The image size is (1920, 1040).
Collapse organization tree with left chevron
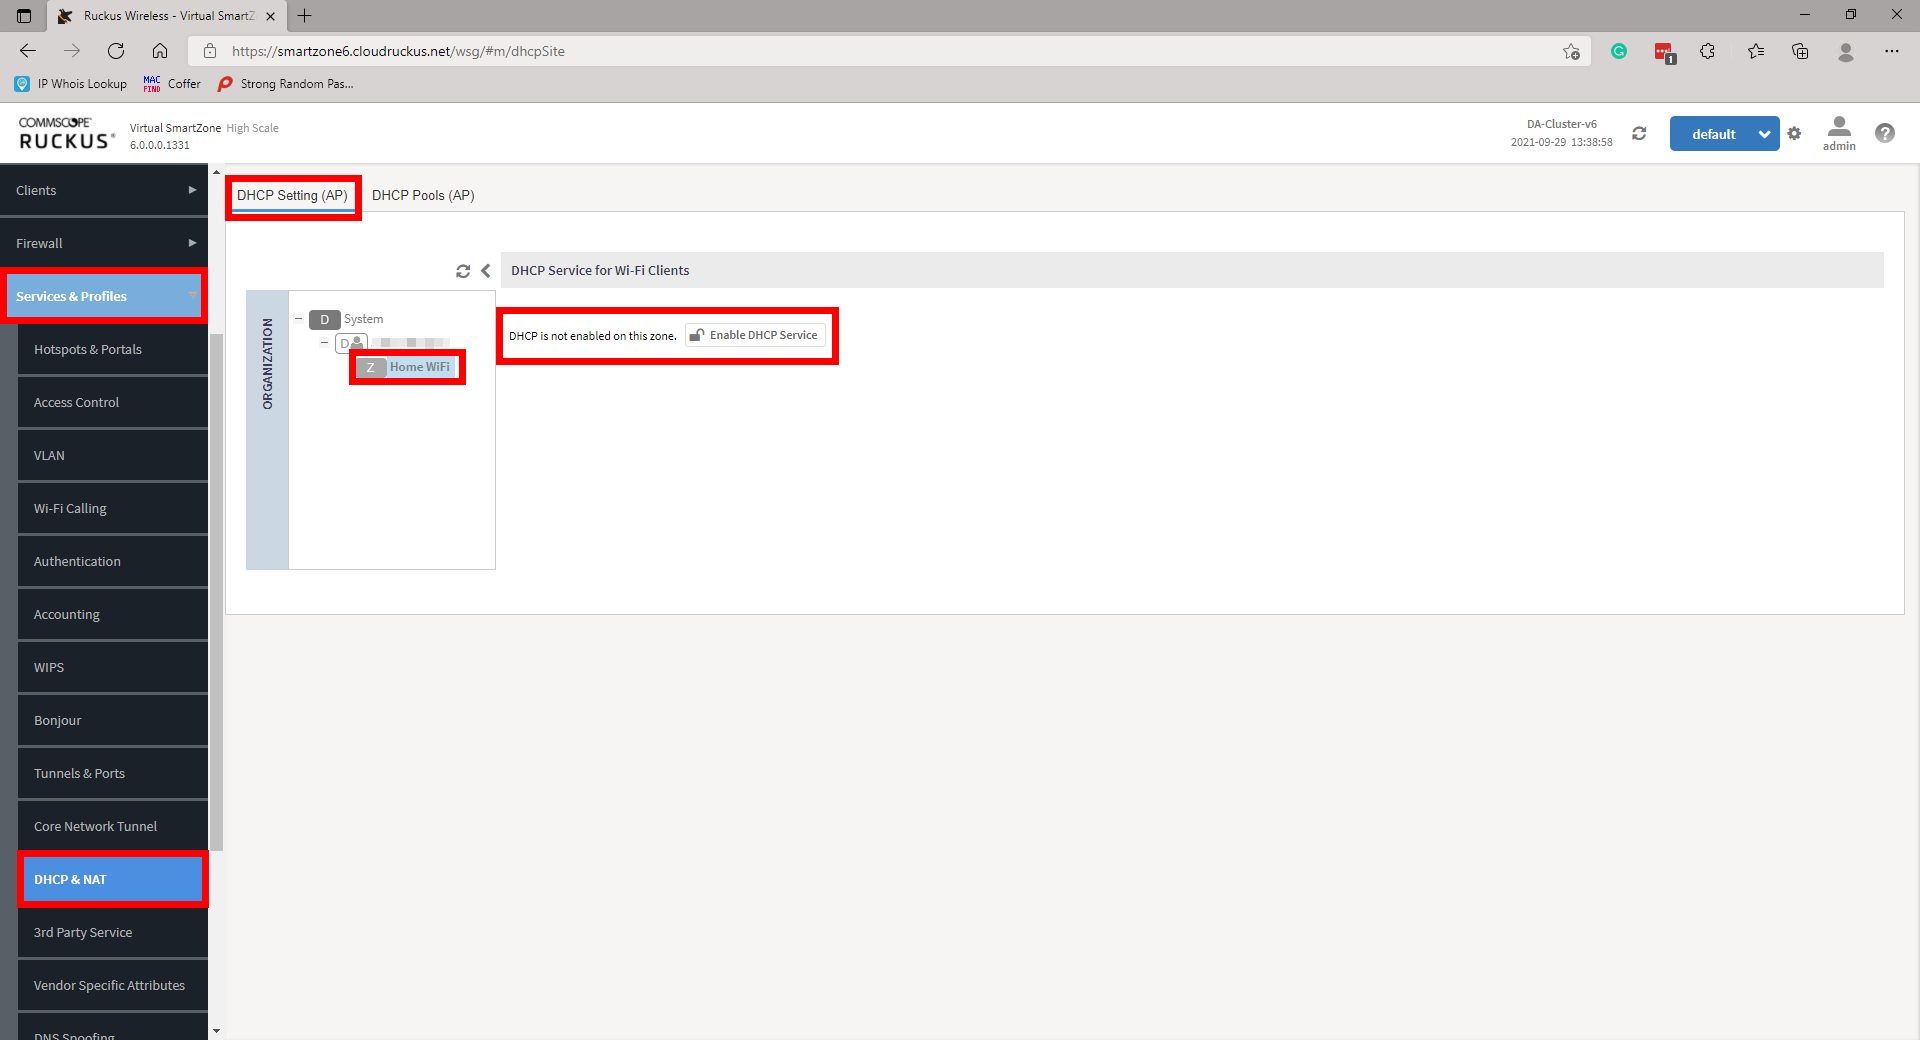click(x=486, y=271)
